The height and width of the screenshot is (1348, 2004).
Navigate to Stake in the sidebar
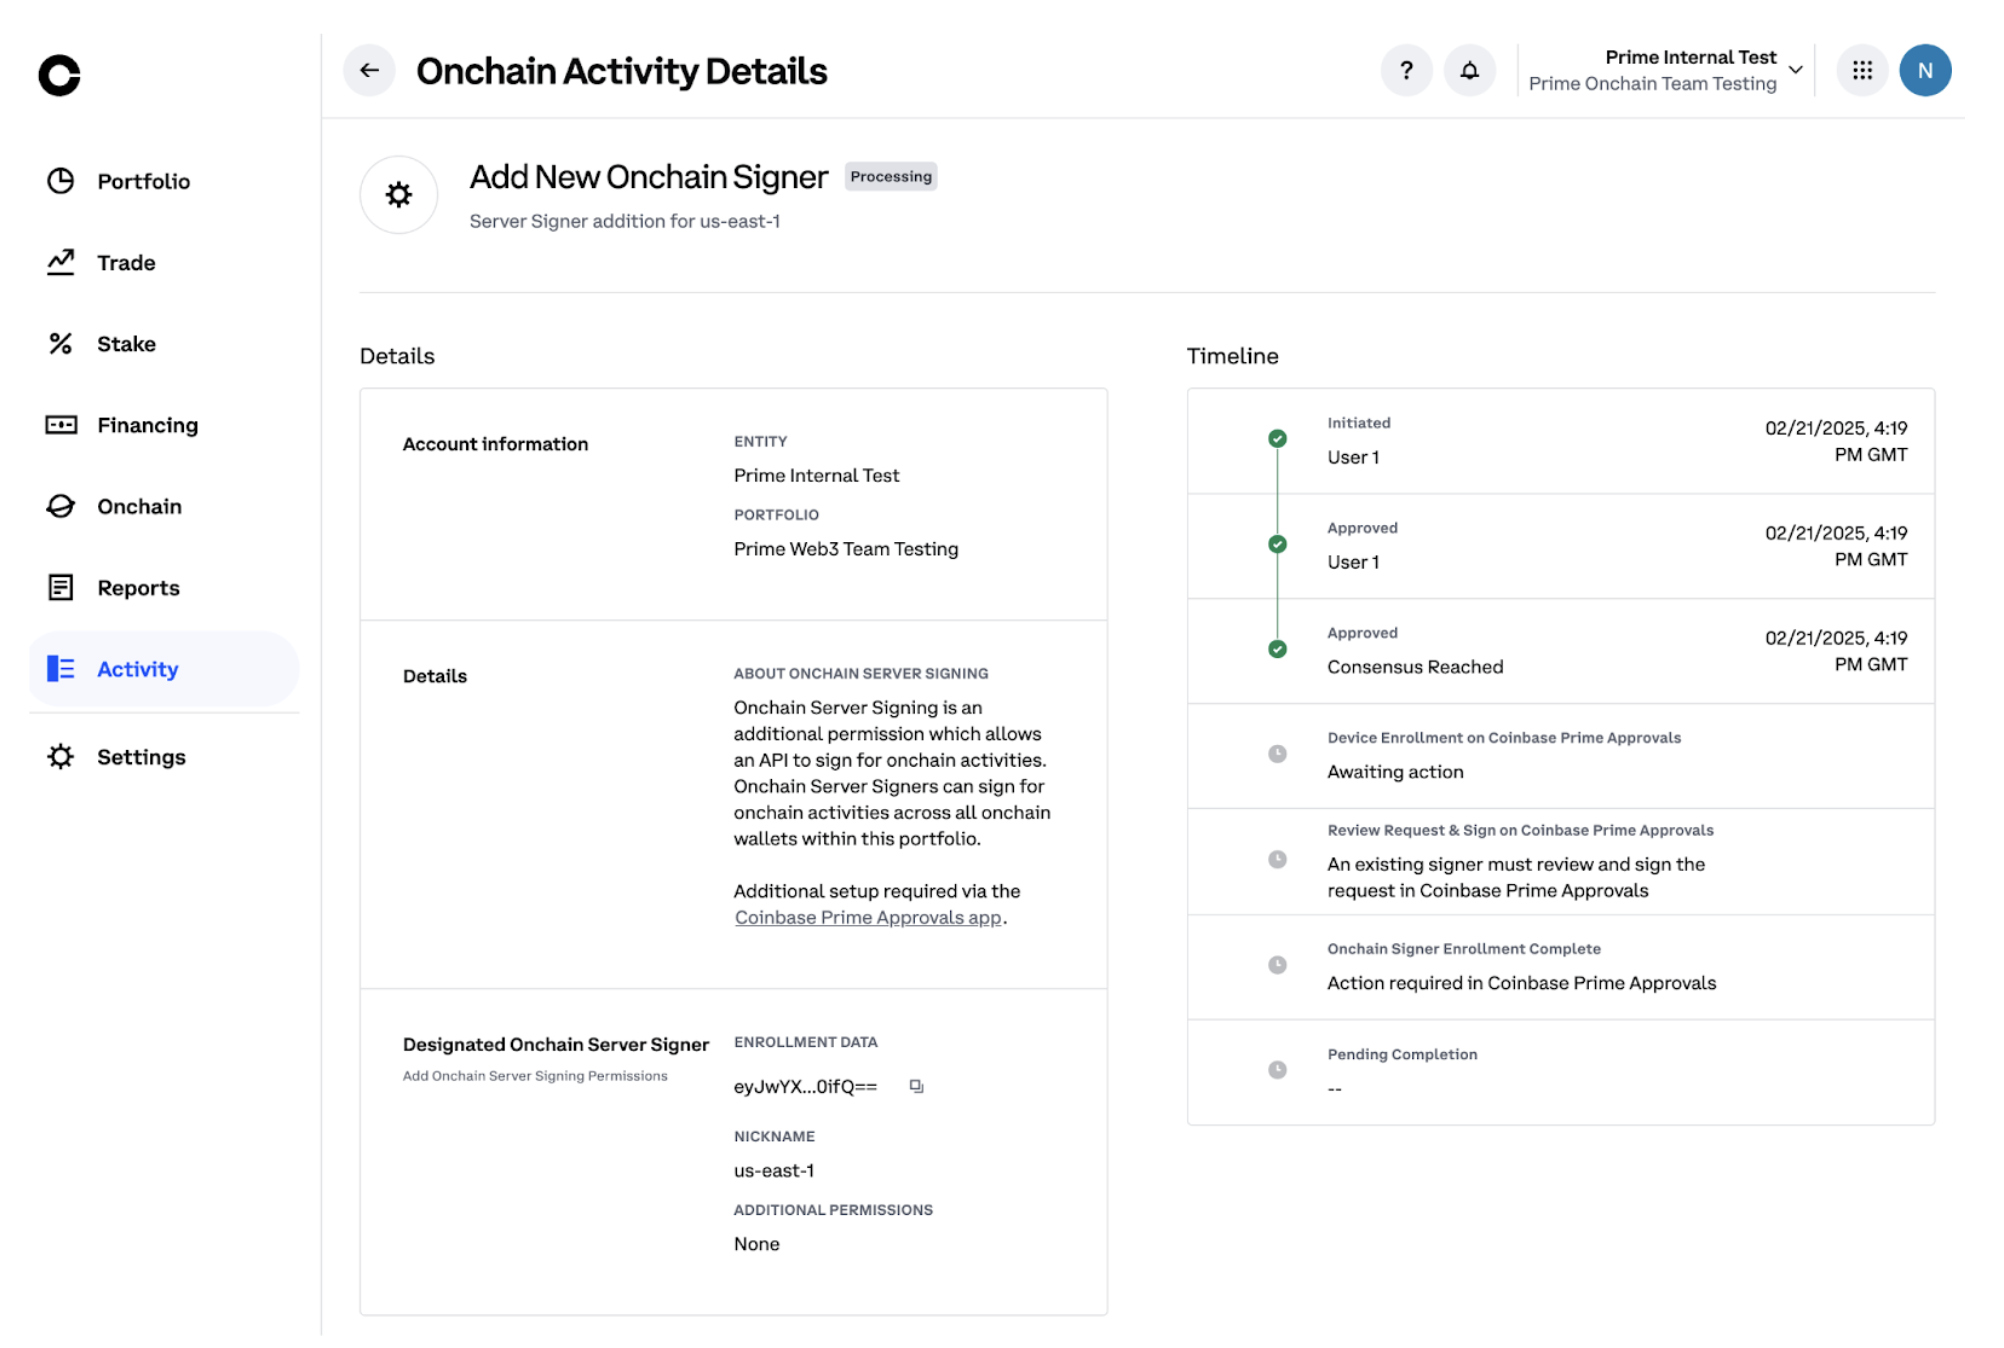(x=126, y=344)
